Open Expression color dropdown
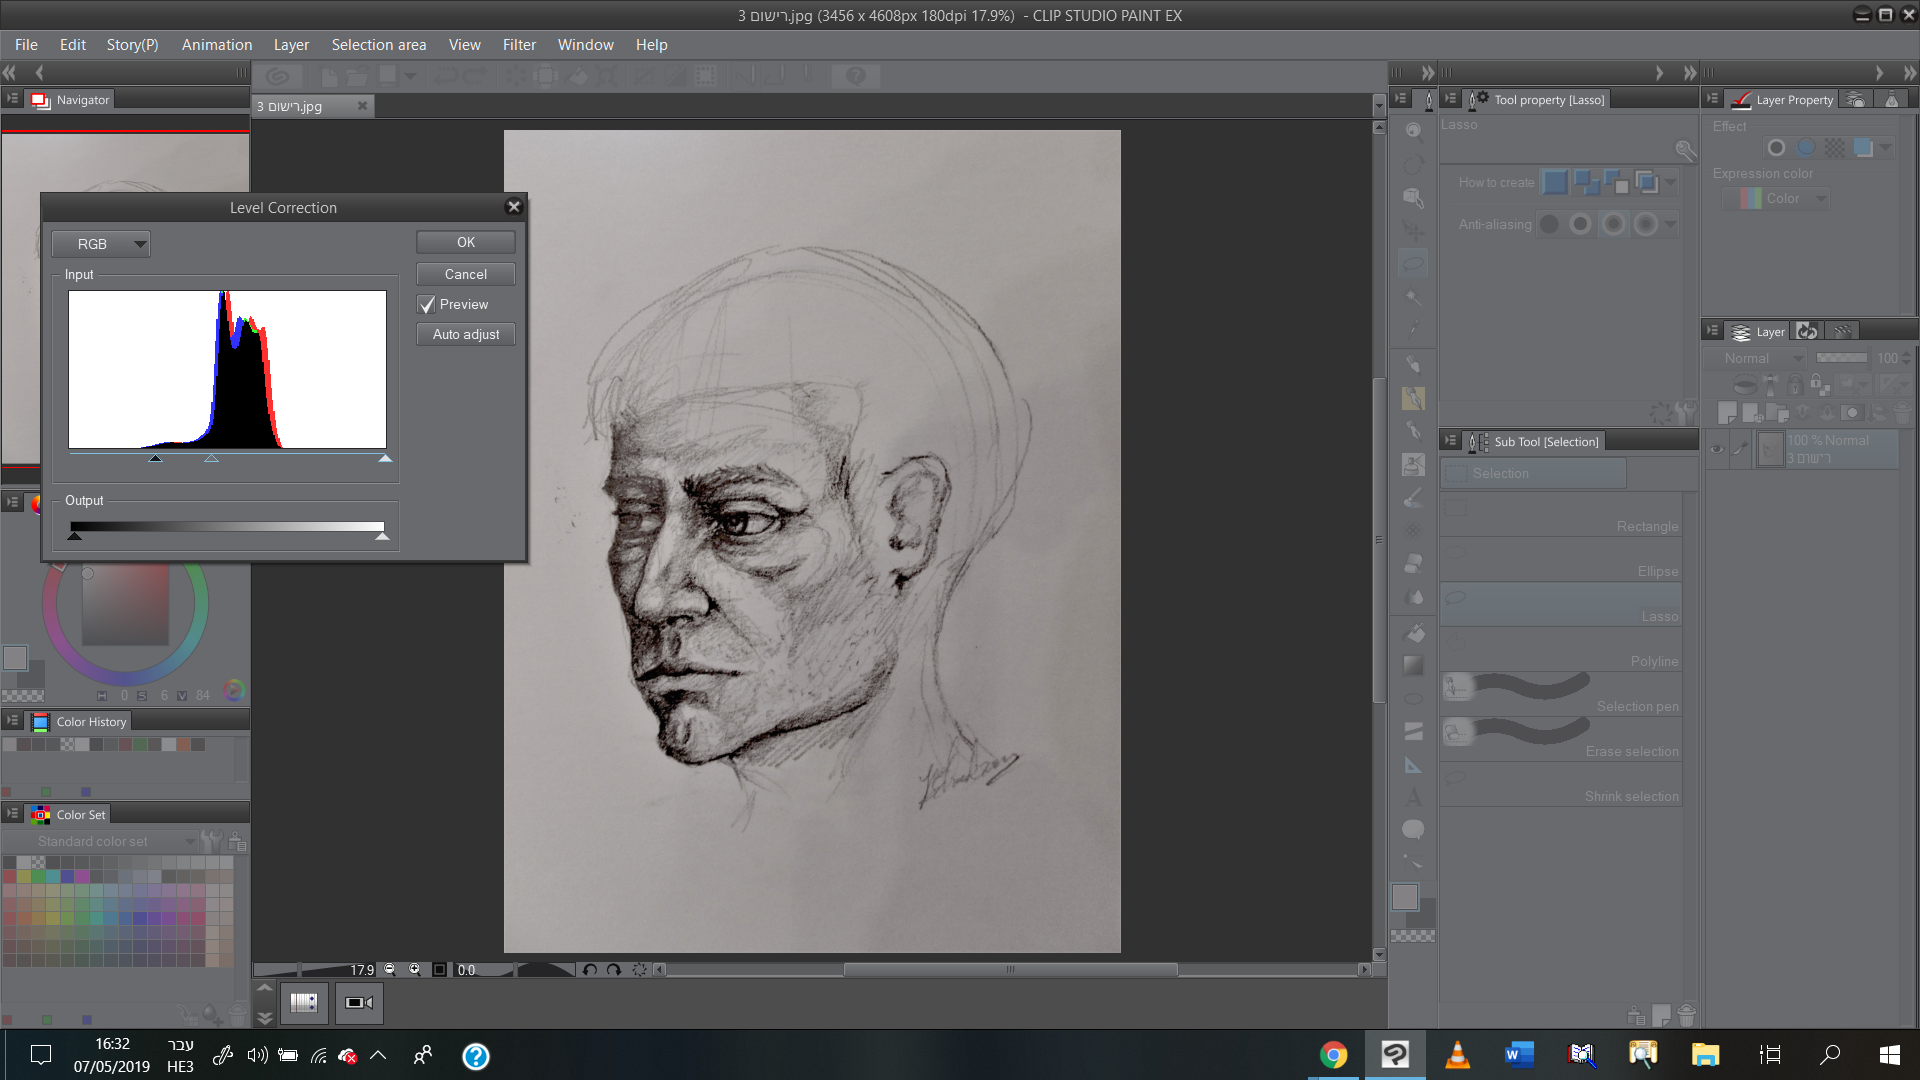1920x1080 pixels. tap(1776, 199)
